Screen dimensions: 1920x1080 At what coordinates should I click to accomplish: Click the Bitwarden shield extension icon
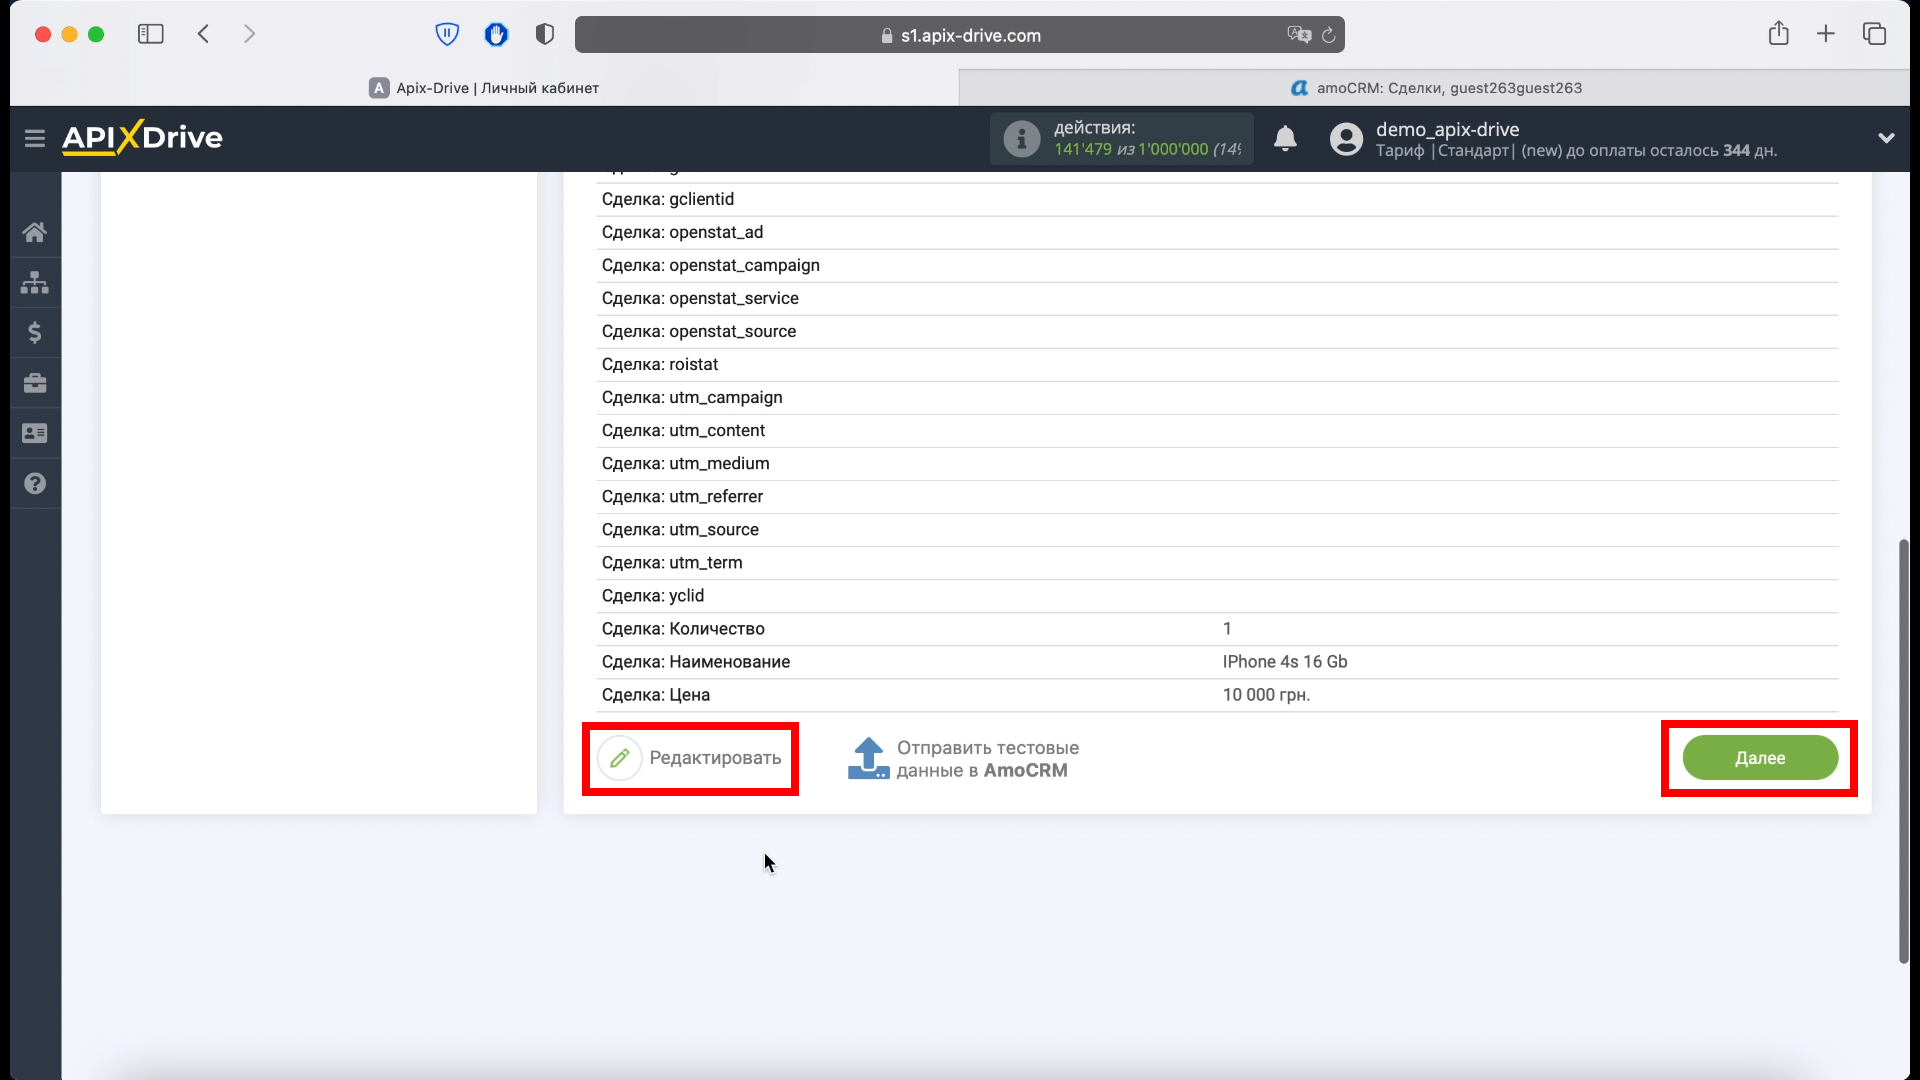pyautogui.click(x=447, y=35)
